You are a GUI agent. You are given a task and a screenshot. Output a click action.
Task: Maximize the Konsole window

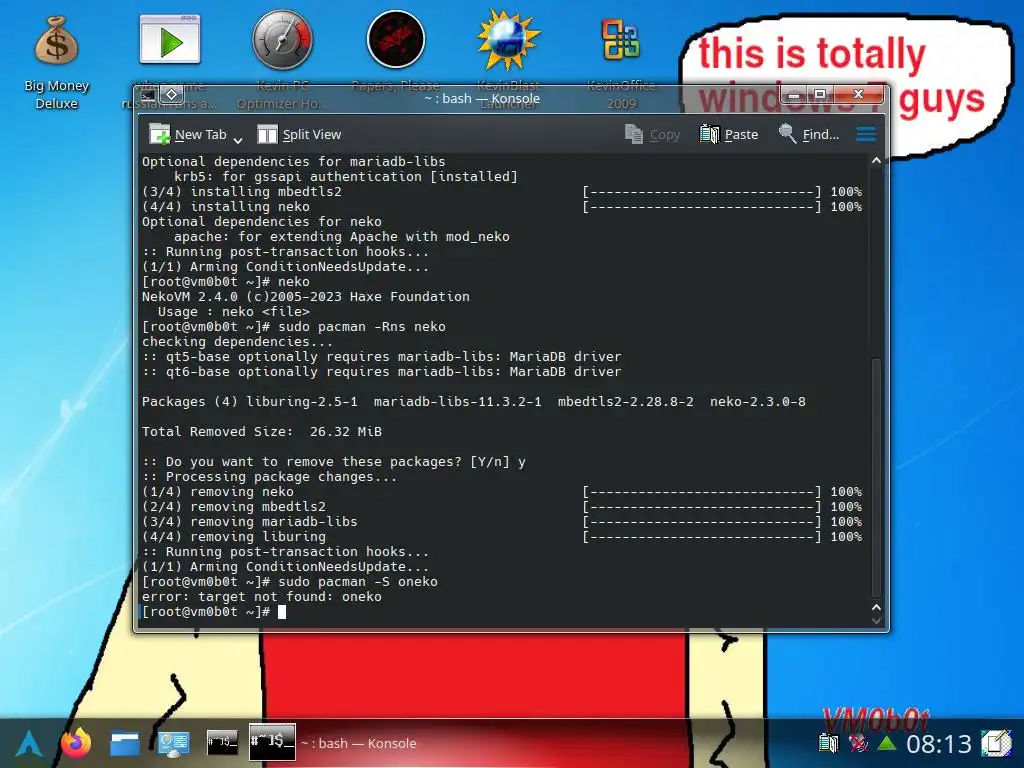click(820, 95)
